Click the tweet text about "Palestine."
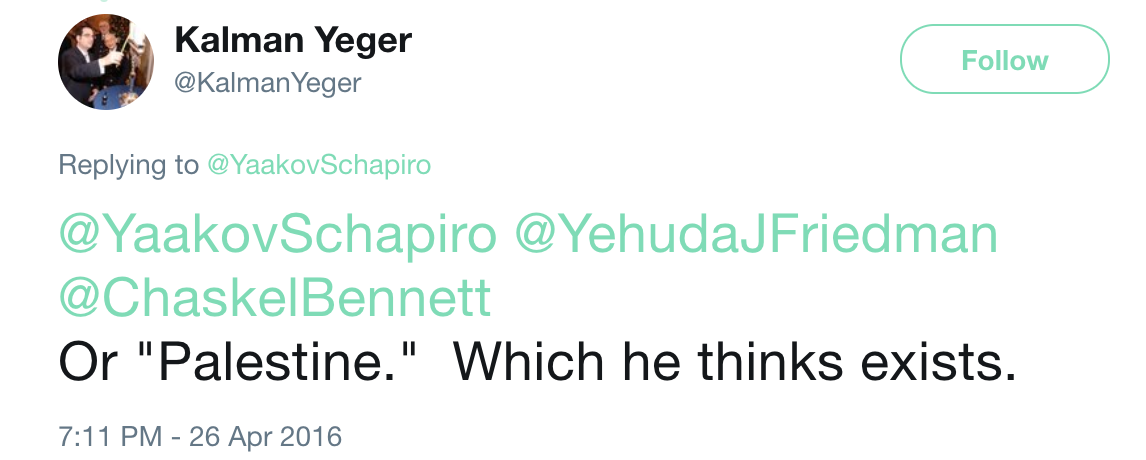Screen dimensions: 1146x460 coord(537,362)
